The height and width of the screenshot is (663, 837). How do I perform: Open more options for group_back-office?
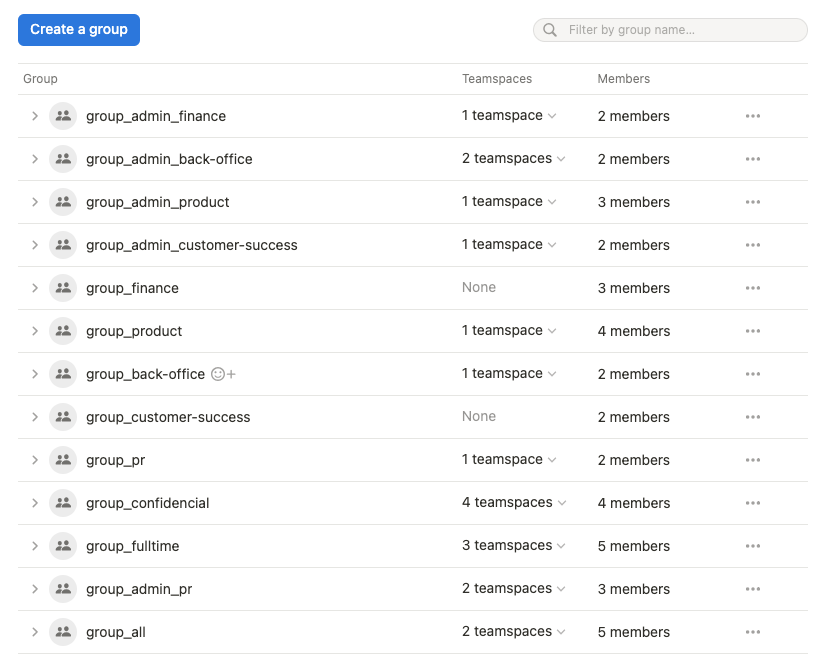pyautogui.click(x=753, y=374)
